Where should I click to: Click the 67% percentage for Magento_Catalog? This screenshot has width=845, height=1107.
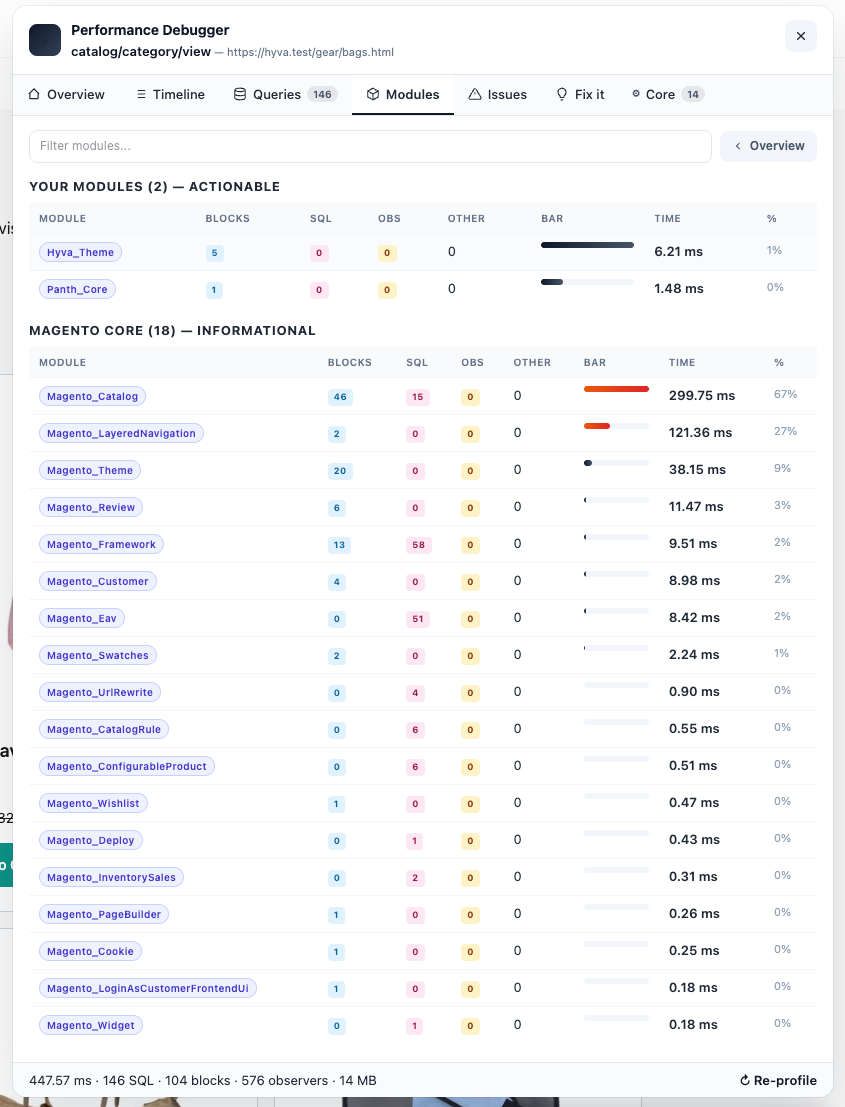click(785, 395)
